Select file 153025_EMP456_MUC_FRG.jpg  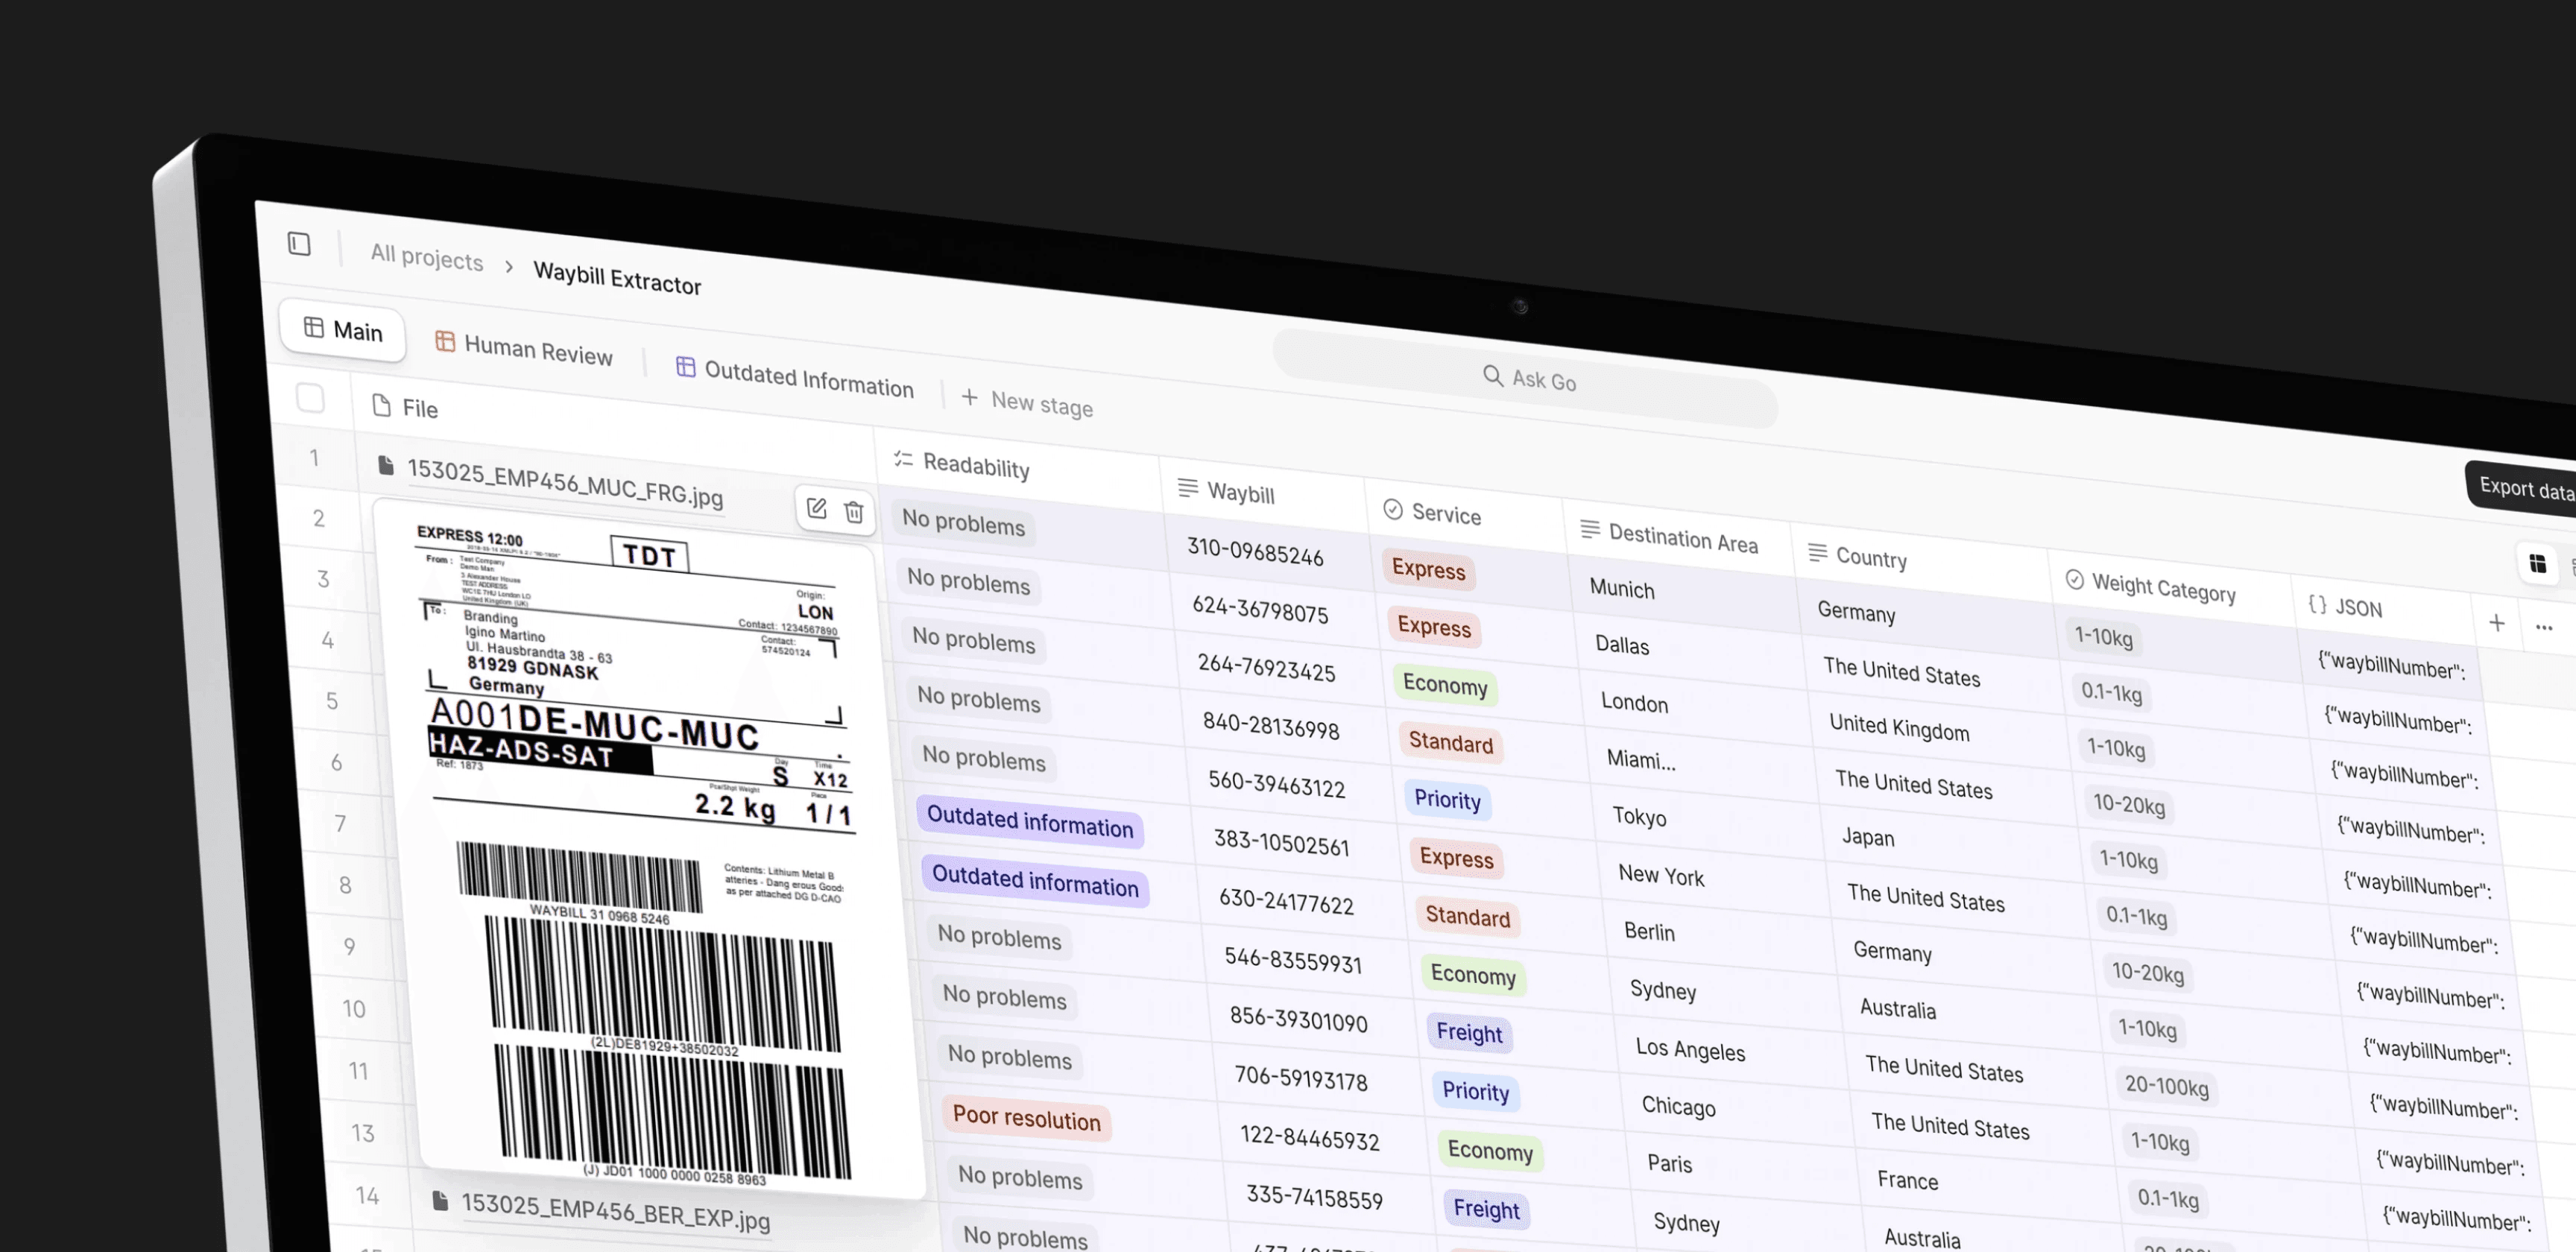click(565, 483)
